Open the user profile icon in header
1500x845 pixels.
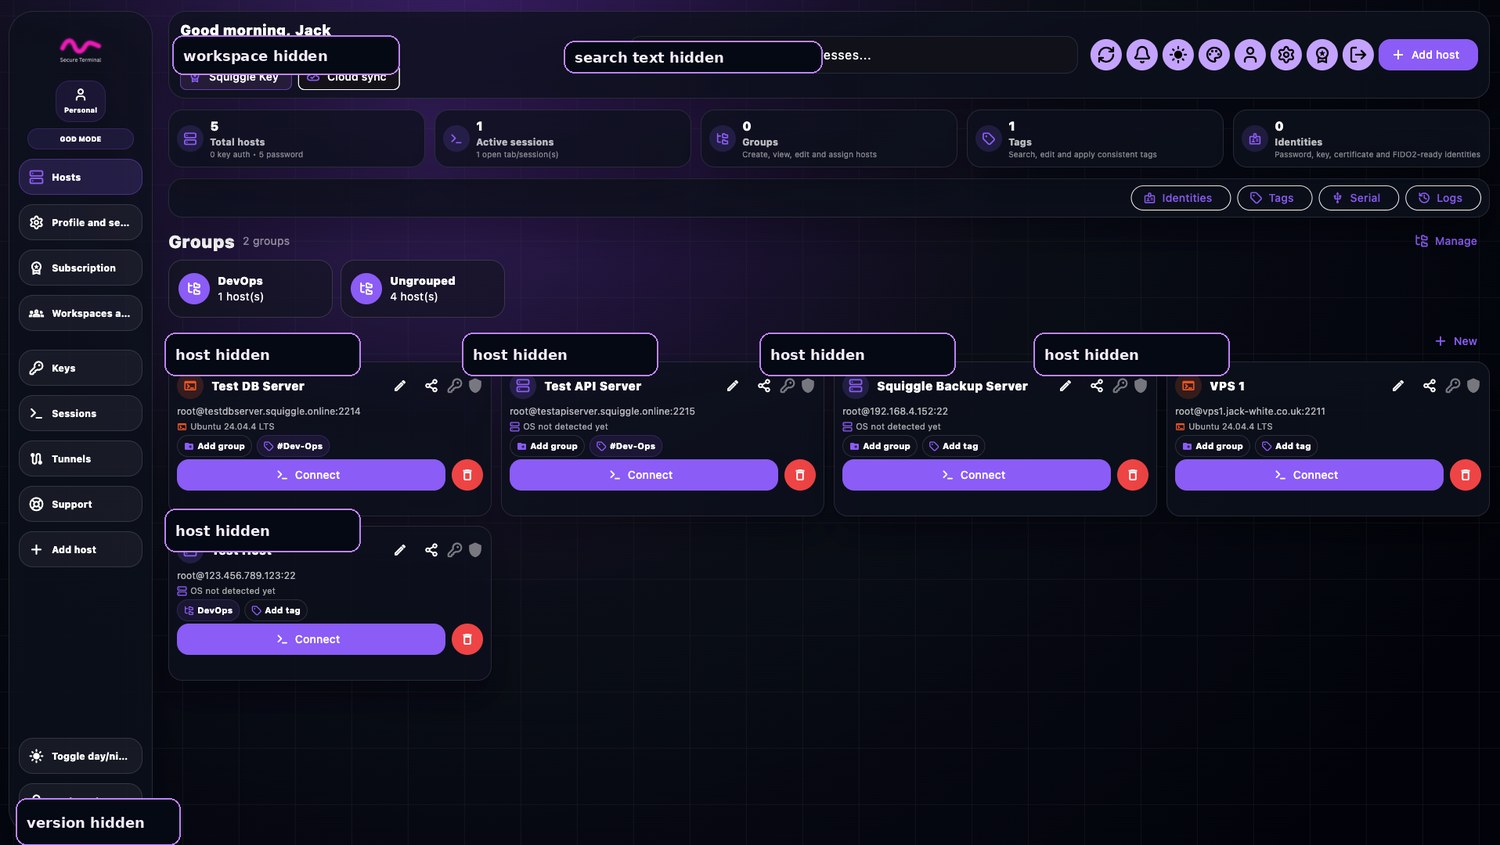click(1250, 55)
